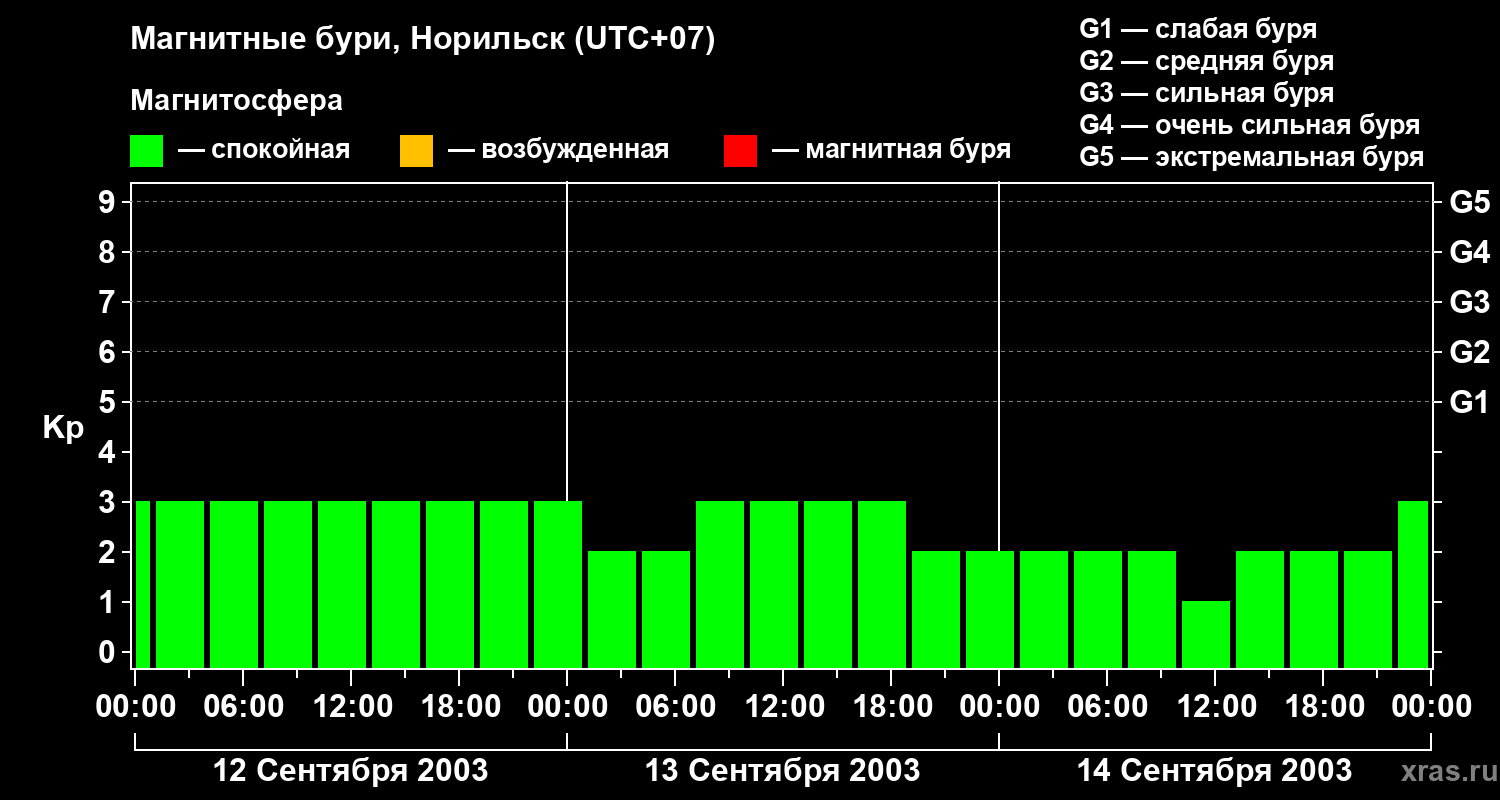This screenshot has width=1500, height=800.
Task: Click legend line 'G1 — слабая буря'
Action: coord(1198,29)
